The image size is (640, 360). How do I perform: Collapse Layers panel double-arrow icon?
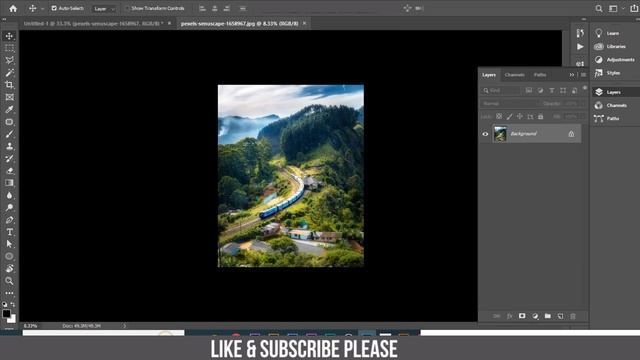click(572, 75)
